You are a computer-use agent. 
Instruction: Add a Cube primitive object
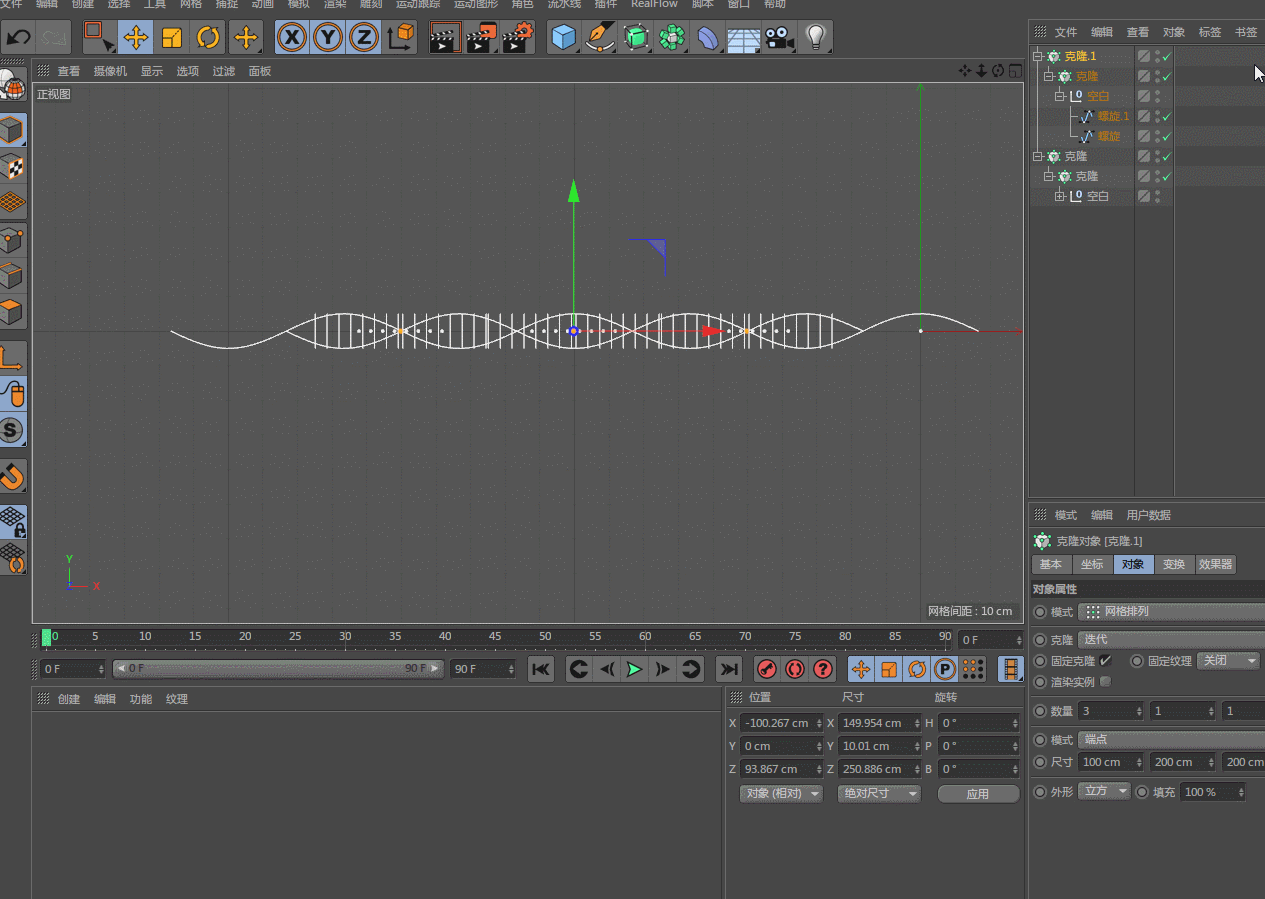564,38
